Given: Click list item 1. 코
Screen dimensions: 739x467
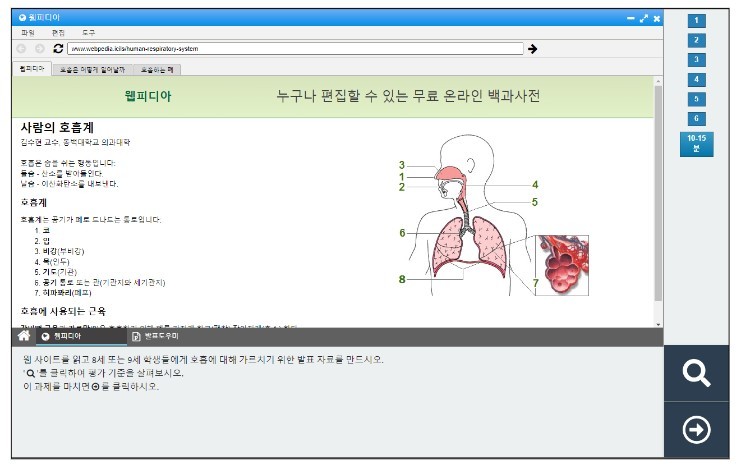Looking at the screenshot, I should [42, 230].
